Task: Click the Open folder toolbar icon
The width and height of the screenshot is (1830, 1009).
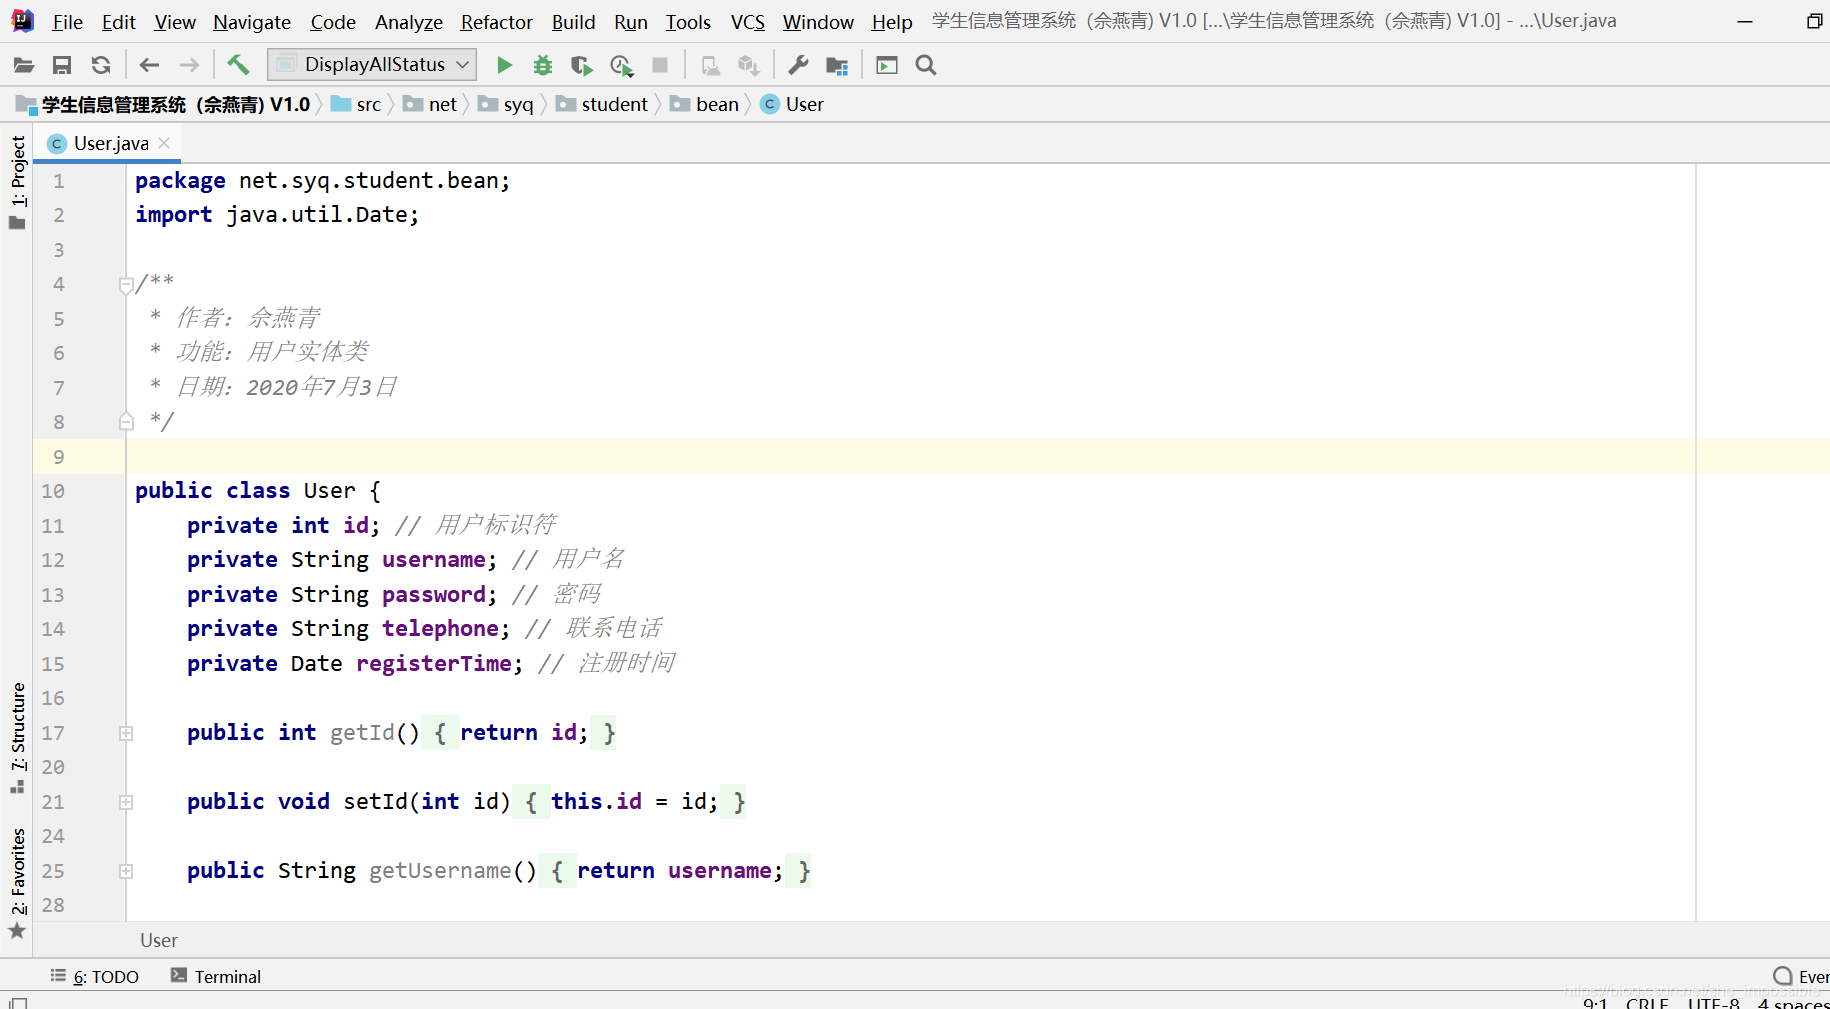Action: pos(24,65)
